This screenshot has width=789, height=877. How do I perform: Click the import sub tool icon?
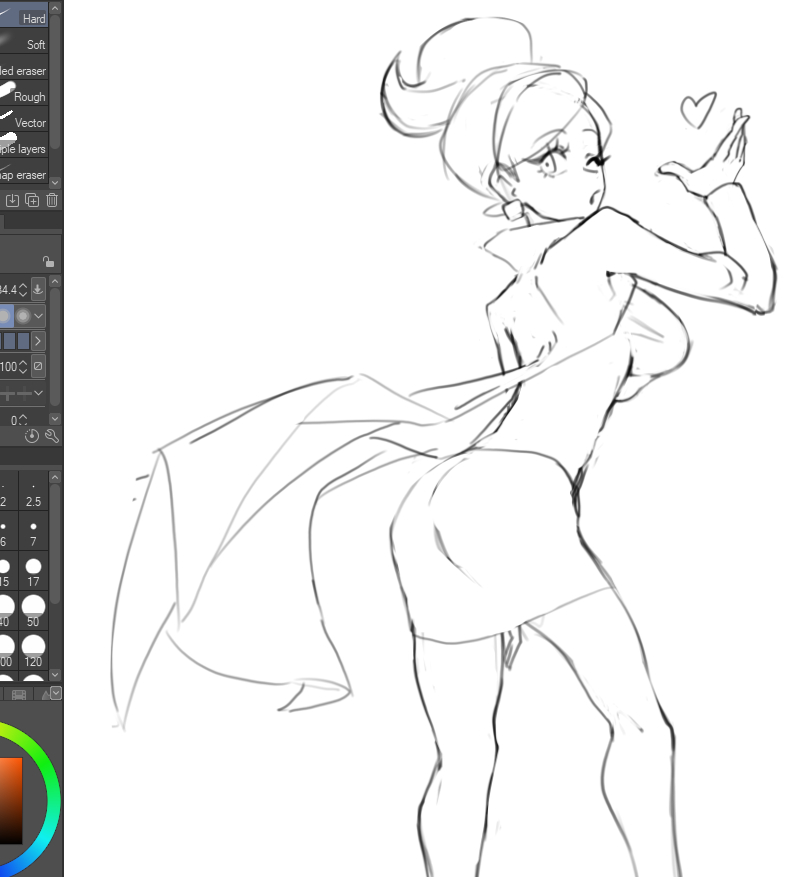13,200
